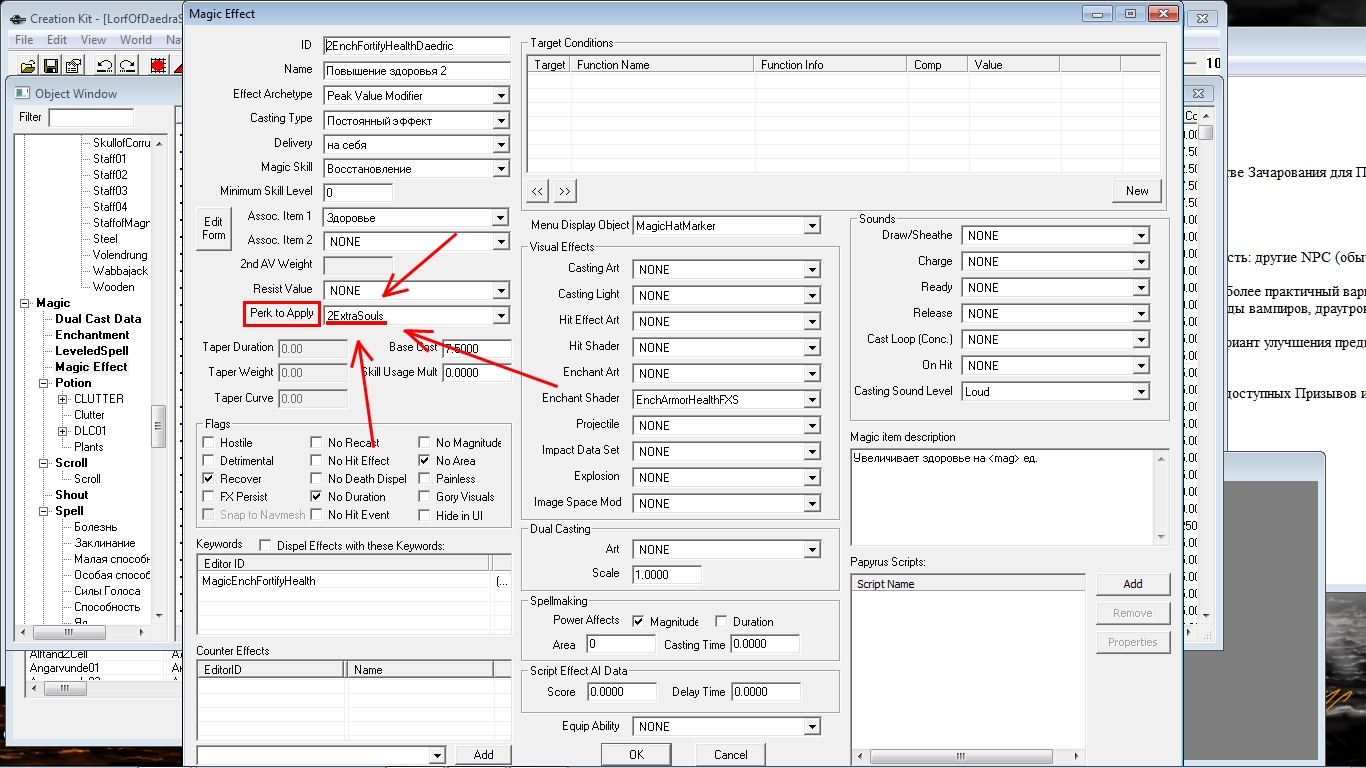
Task: Click the New target condition button
Action: pos(1137,191)
